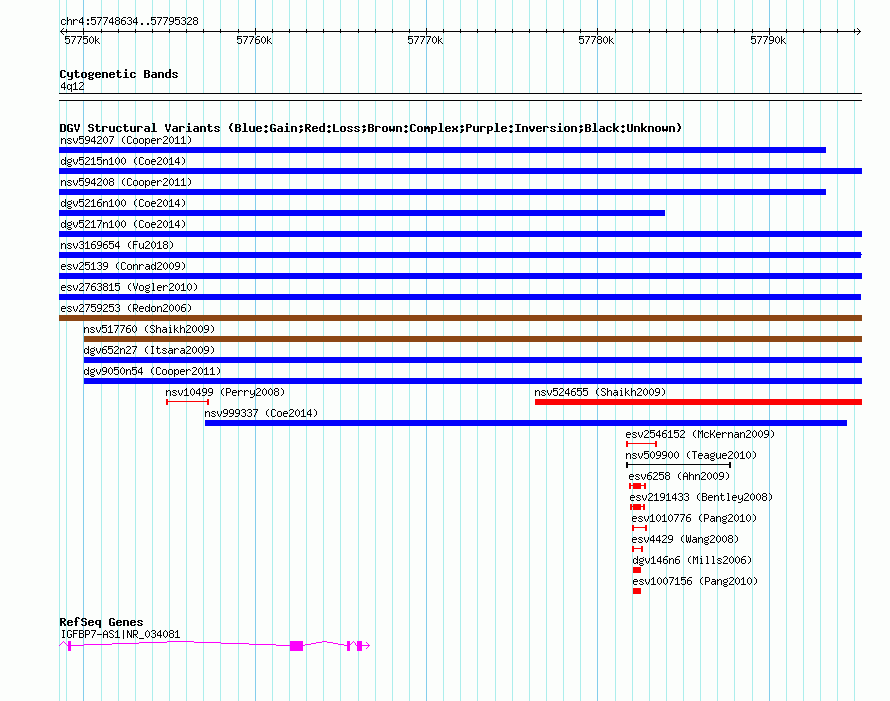Click the ruler's right-end arrowhead
This screenshot has width=890, height=701.
(859, 32)
